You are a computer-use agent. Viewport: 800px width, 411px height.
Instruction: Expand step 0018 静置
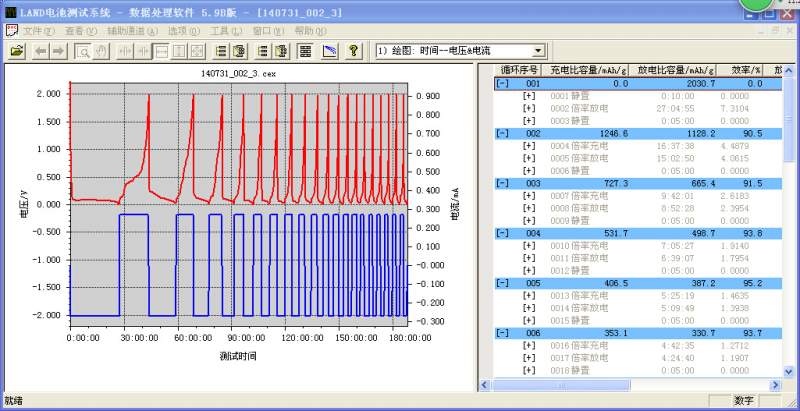pyautogui.click(x=529, y=371)
